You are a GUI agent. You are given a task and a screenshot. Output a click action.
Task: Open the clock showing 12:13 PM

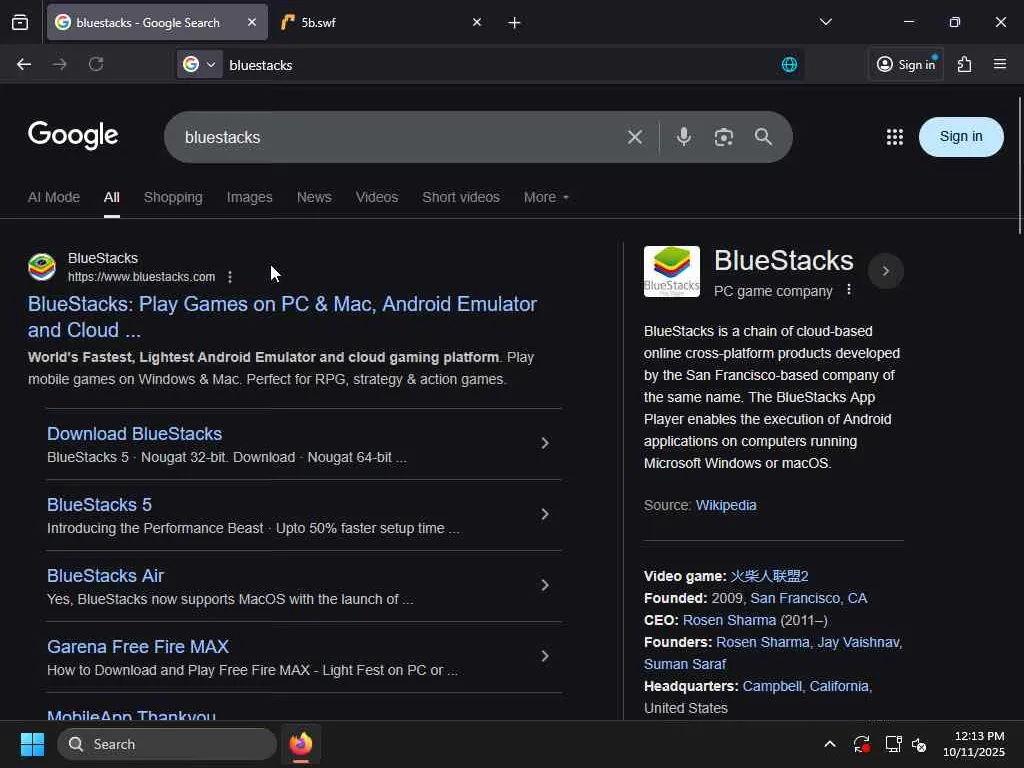[974, 744]
